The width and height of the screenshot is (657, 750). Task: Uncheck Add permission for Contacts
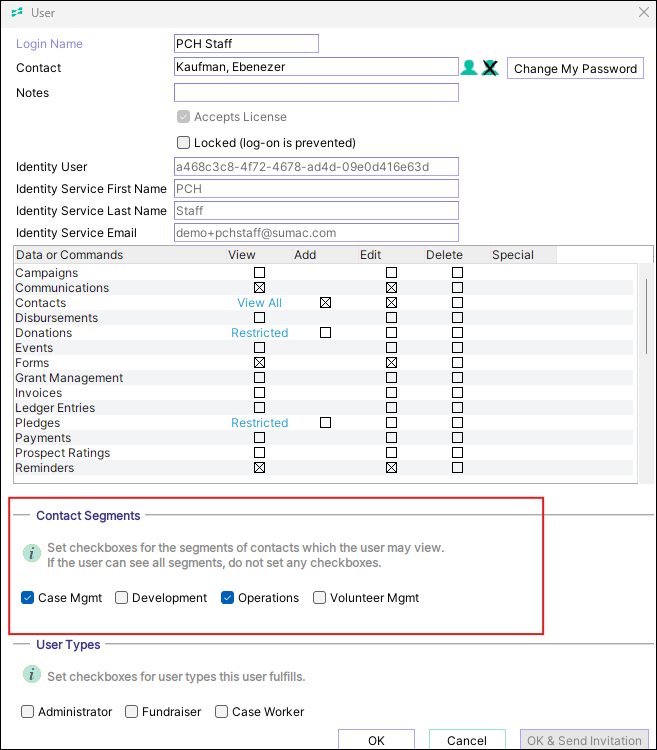(326, 303)
